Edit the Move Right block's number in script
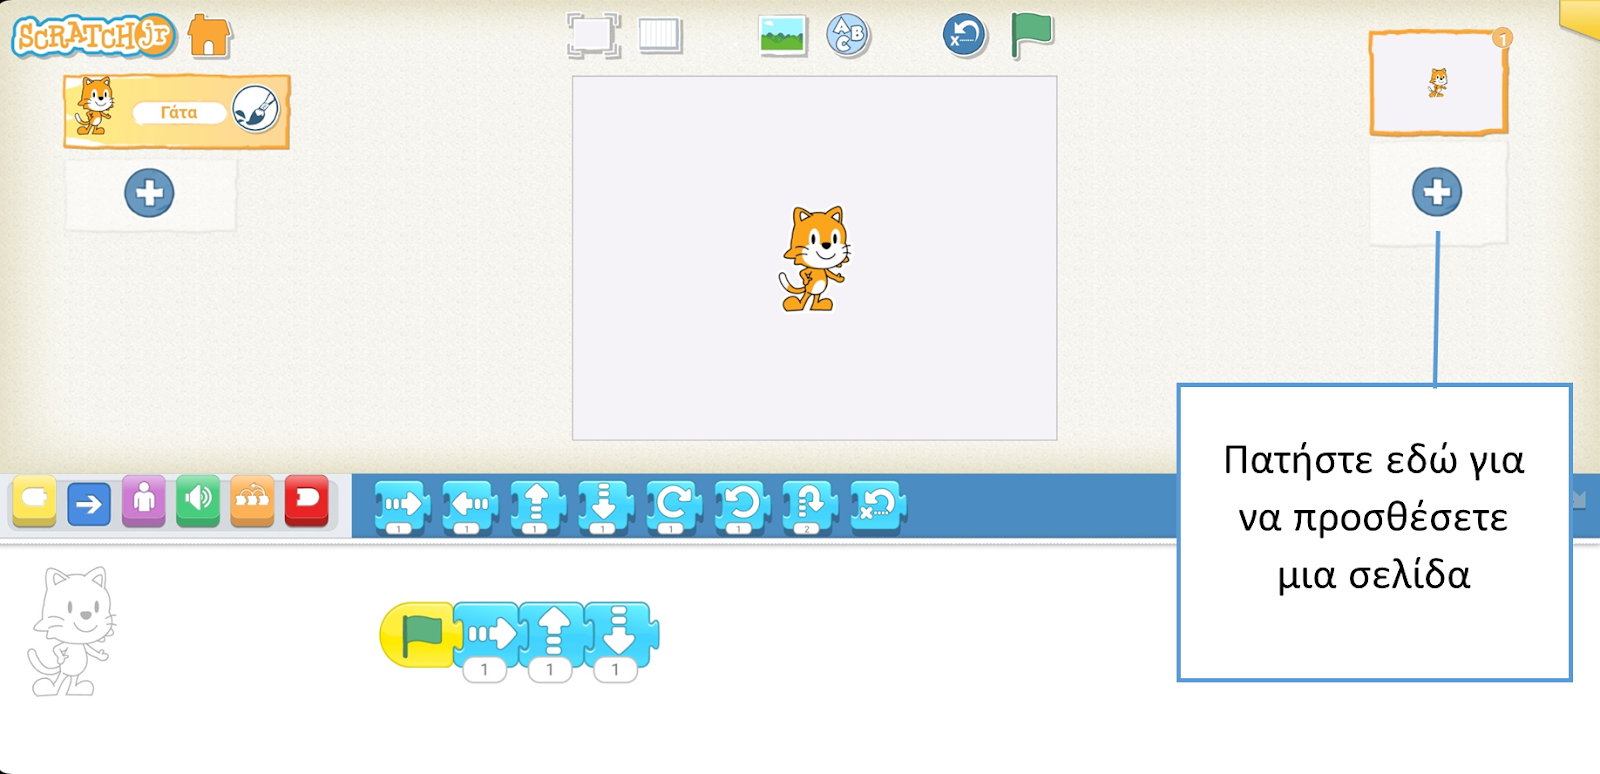This screenshot has width=1600, height=774. coord(485,670)
